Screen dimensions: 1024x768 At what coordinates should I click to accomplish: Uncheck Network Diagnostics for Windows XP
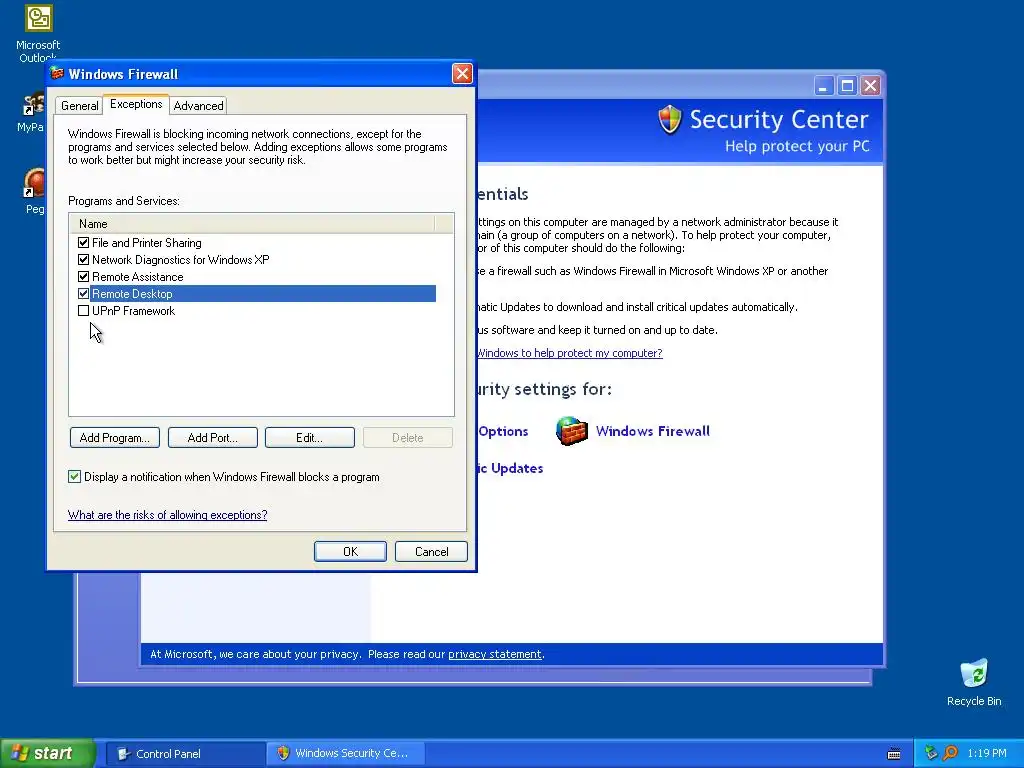coord(84,260)
